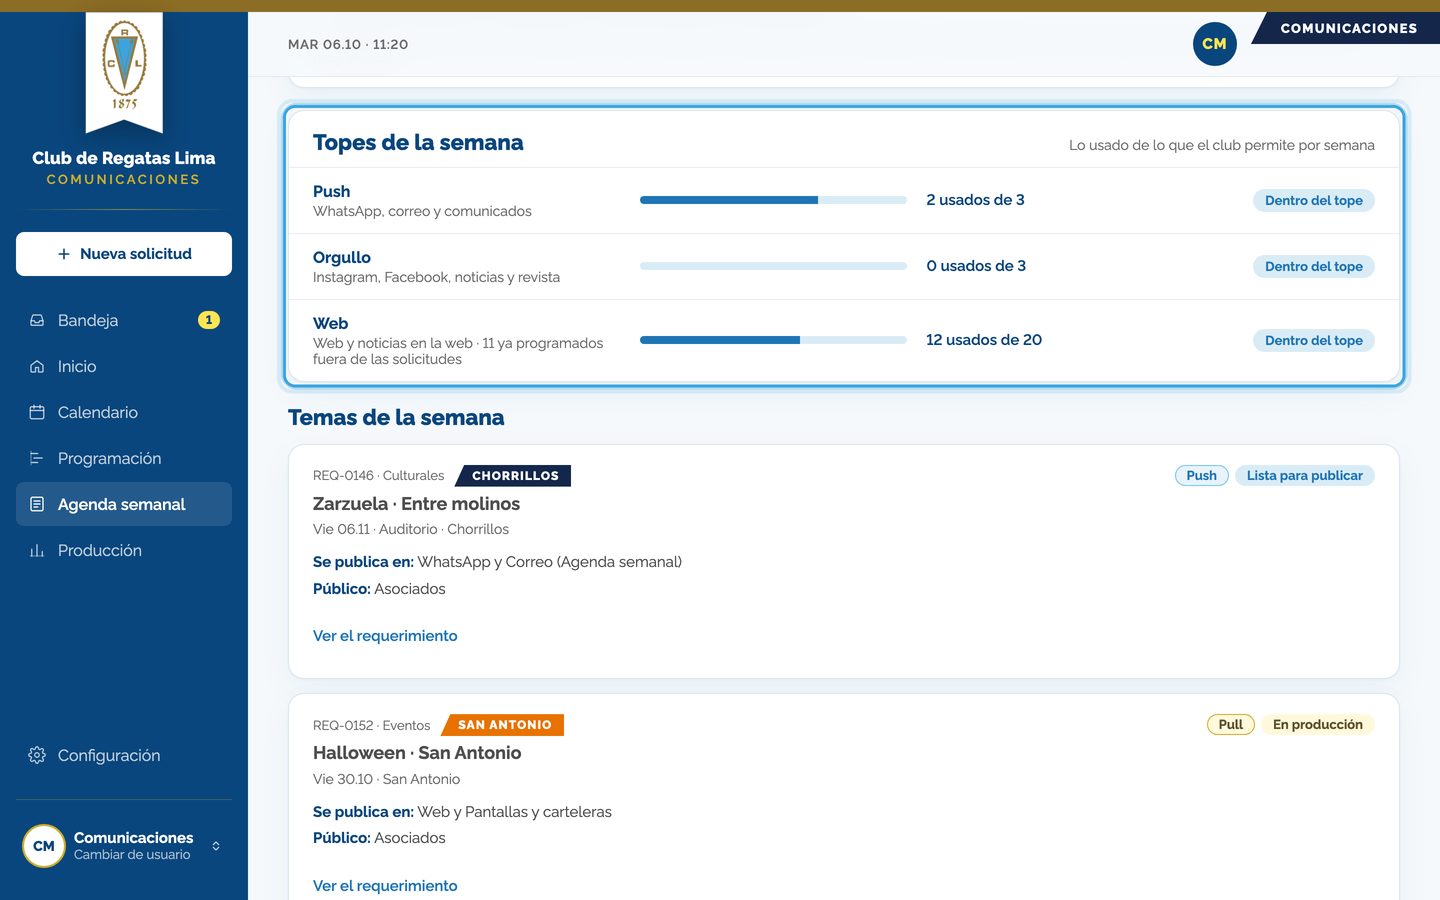Click the Zarzuela · Entre molinos title
The height and width of the screenshot is (900, 1440).
tap(416, 504)
